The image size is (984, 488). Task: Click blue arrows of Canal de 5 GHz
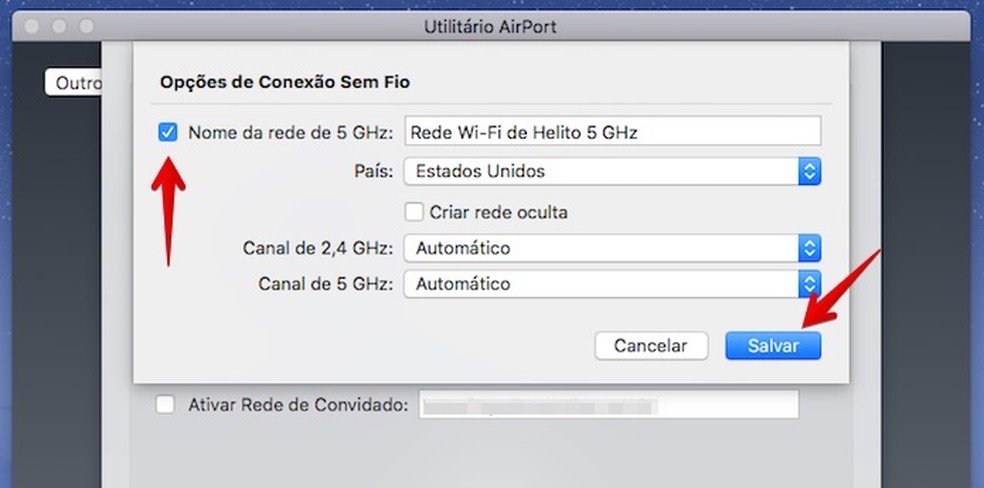(x=810, y=284)
